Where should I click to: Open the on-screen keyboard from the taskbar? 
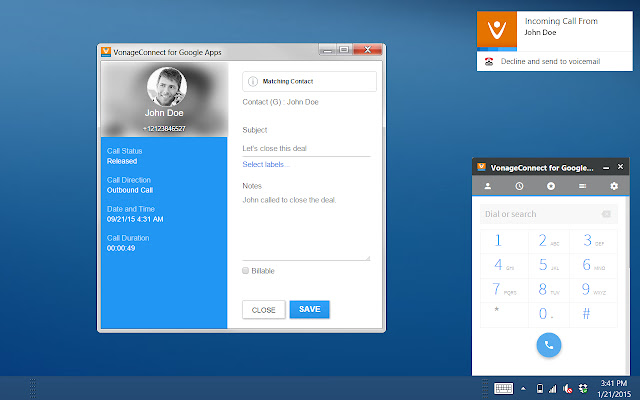tap(503, 388)
